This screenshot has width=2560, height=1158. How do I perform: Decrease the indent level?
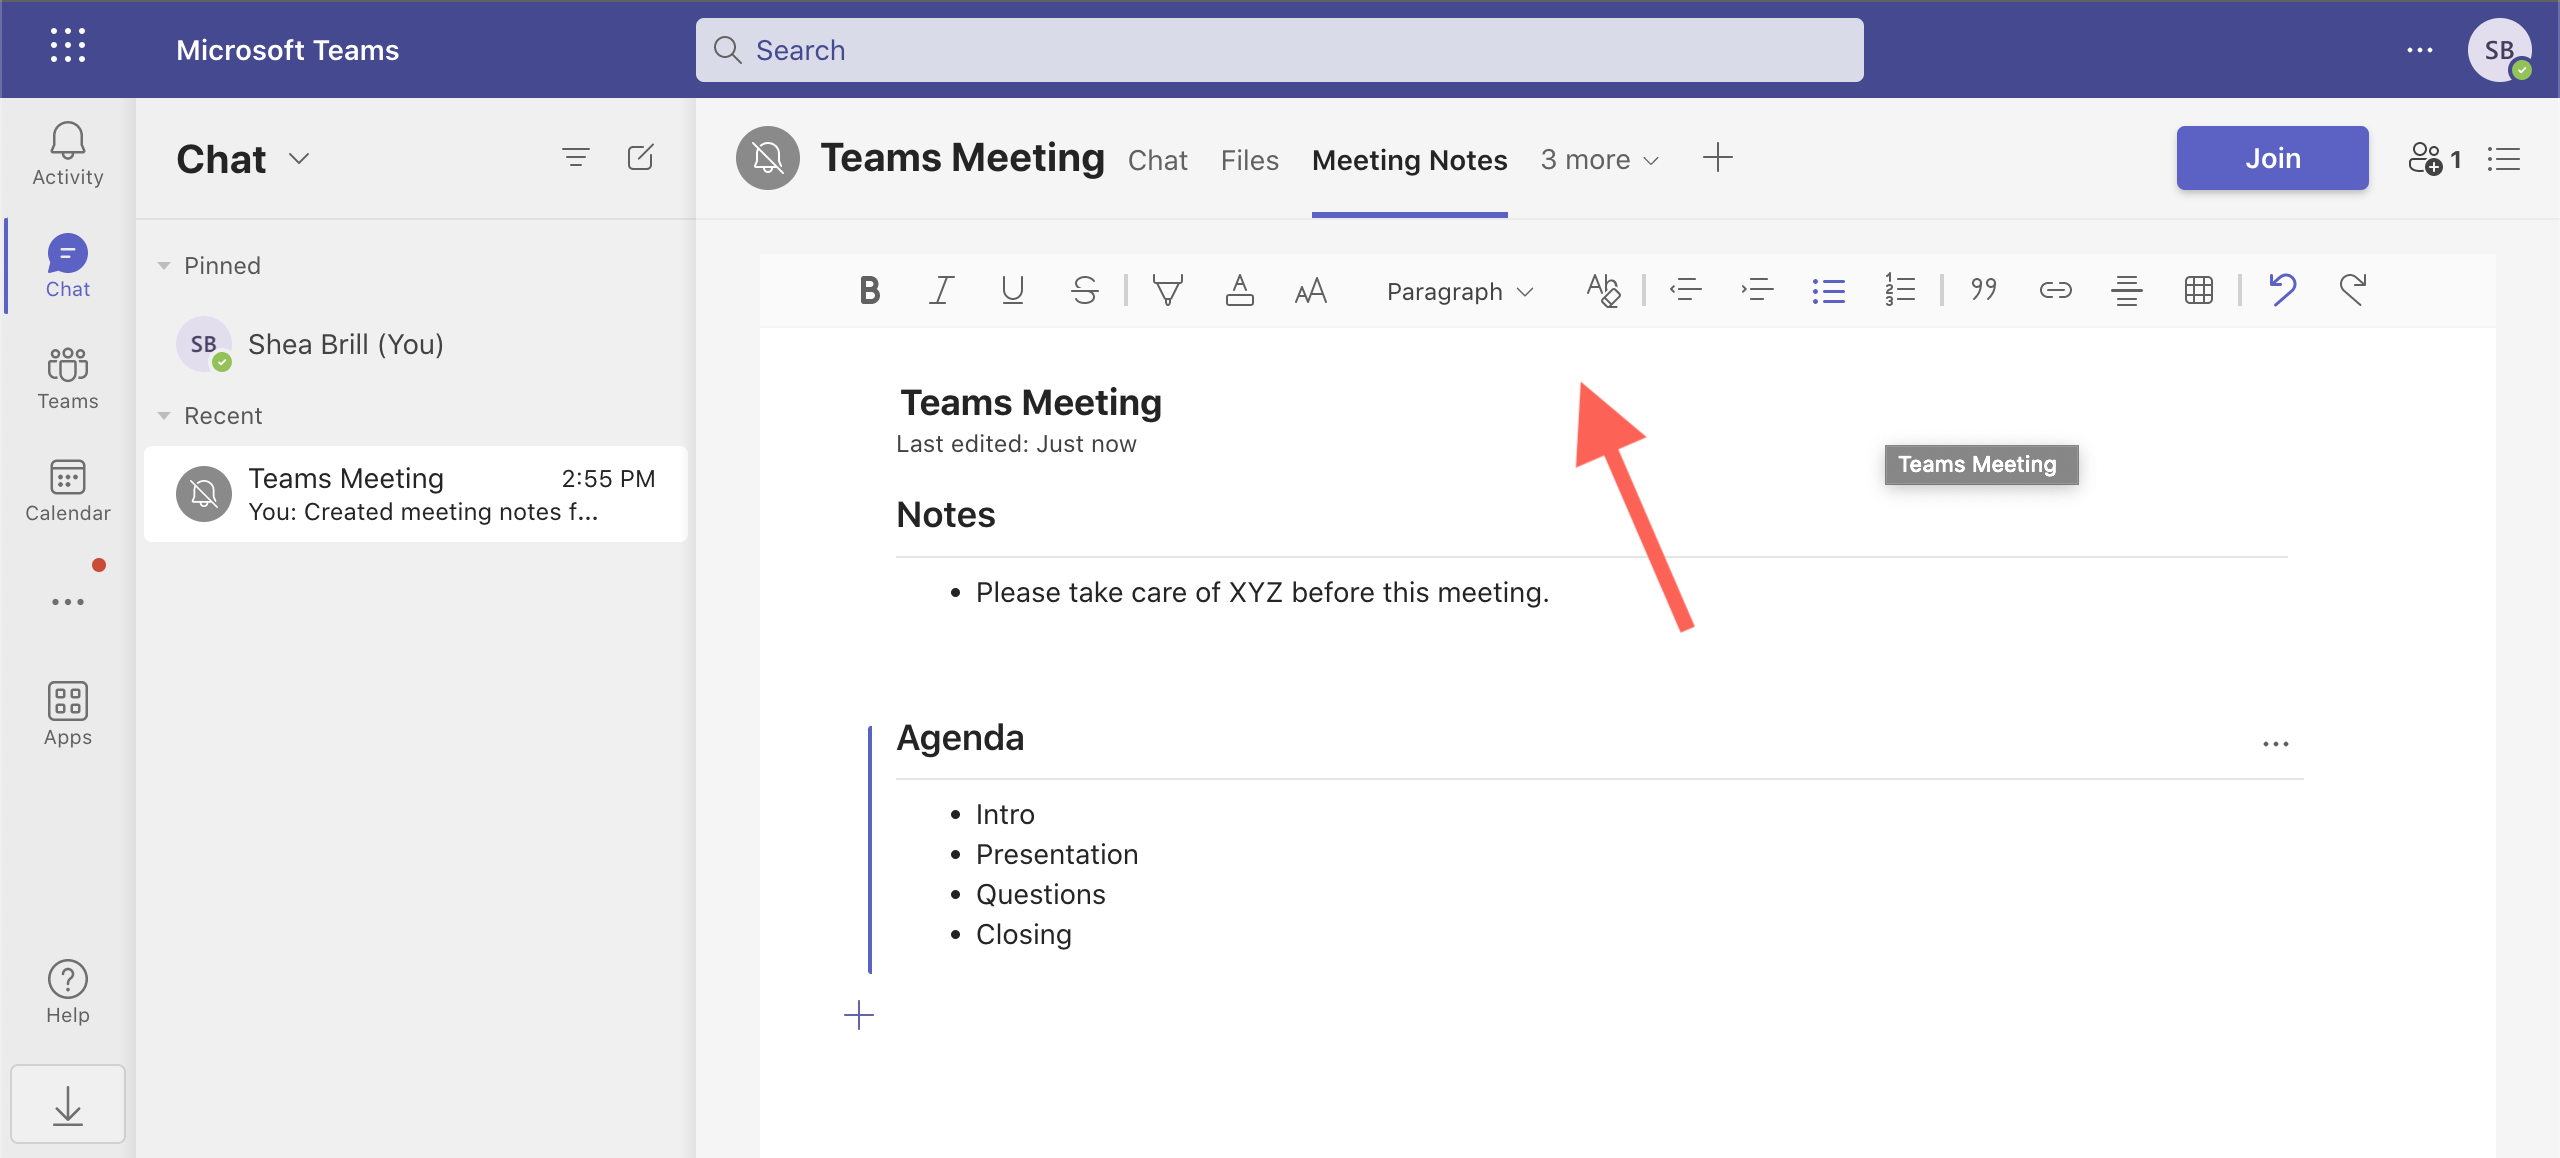coord(1685,291)
